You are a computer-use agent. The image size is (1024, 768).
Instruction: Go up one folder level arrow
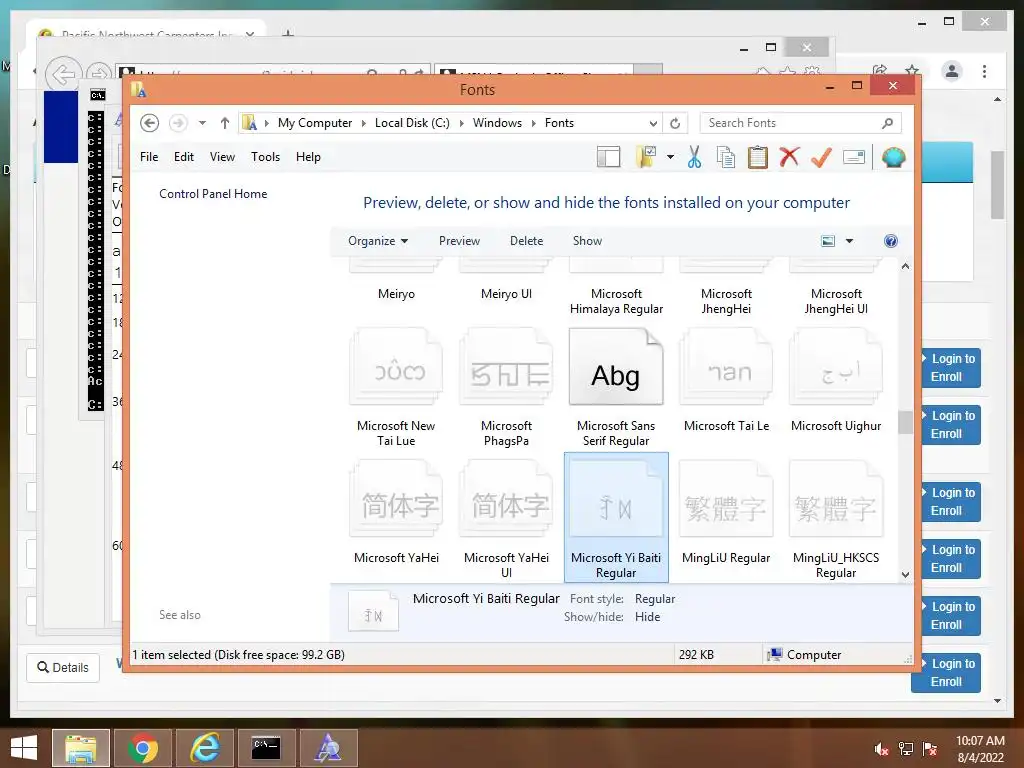click(x=225, y=123)
